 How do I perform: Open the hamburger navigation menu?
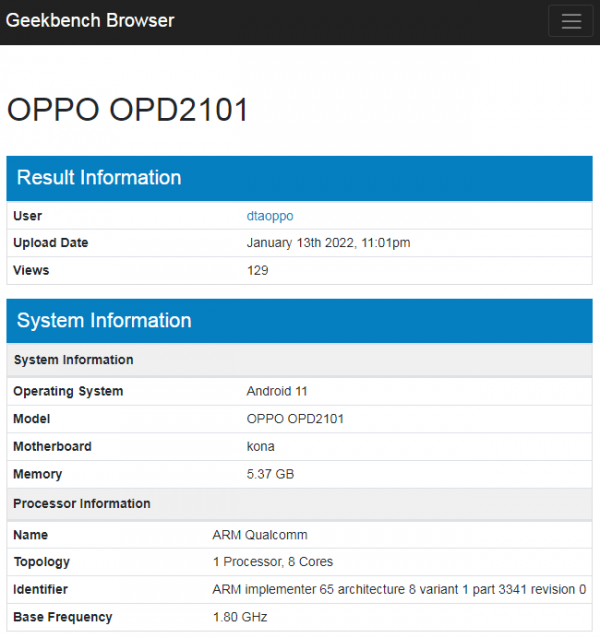(570, 21)
